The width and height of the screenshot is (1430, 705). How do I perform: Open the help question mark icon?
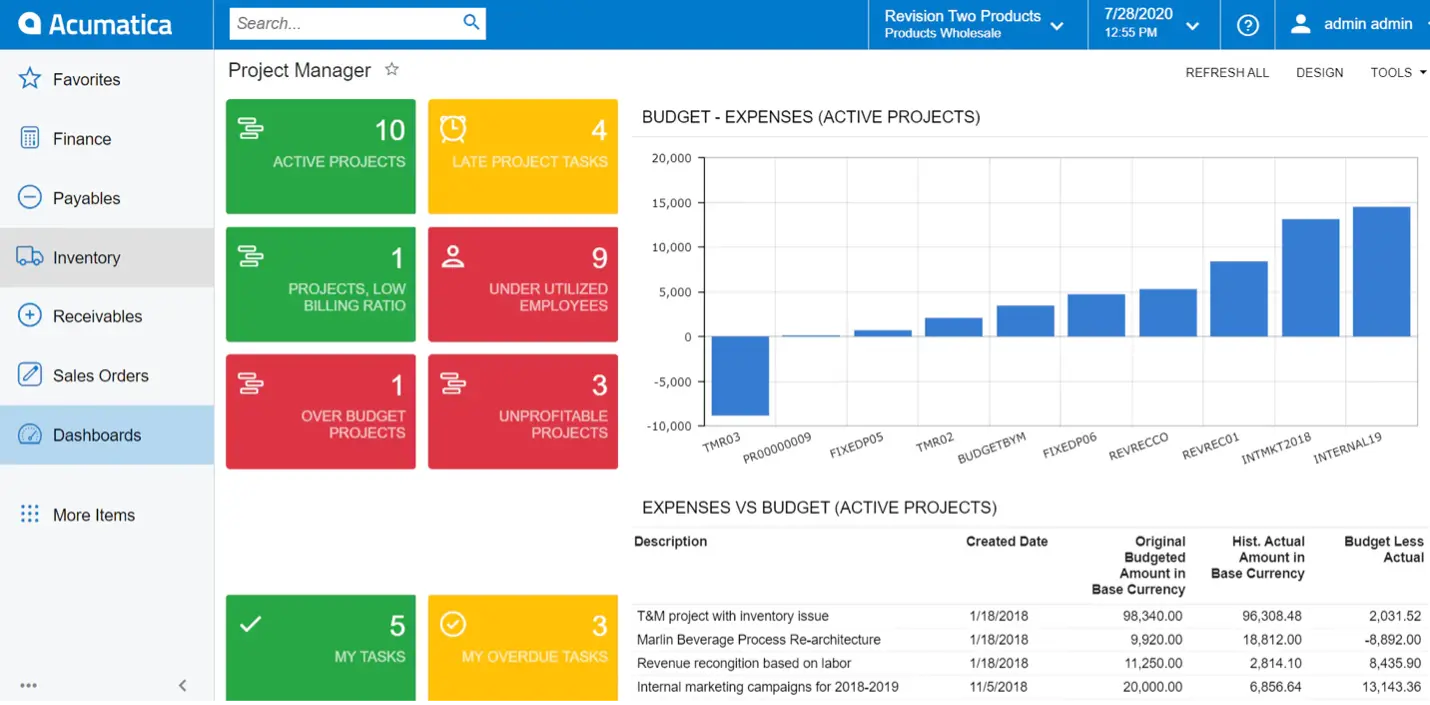[x=1247, y=24]
